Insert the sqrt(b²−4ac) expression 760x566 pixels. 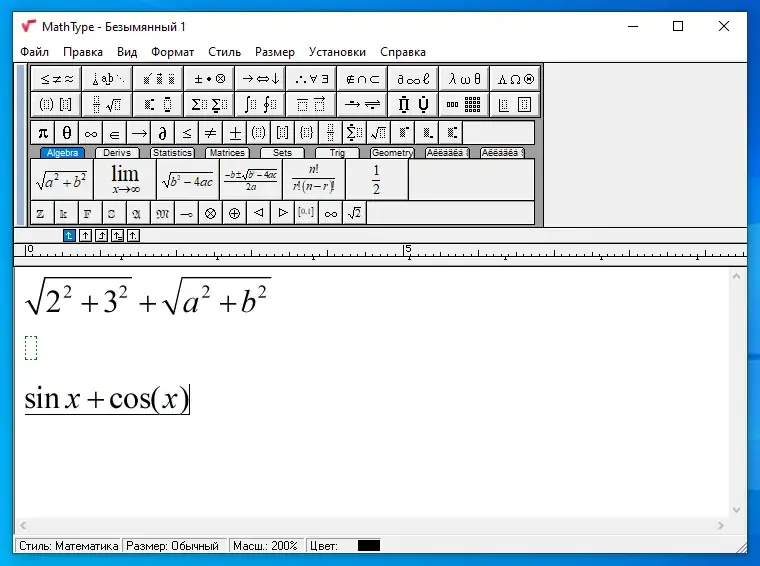coord(188,180)
